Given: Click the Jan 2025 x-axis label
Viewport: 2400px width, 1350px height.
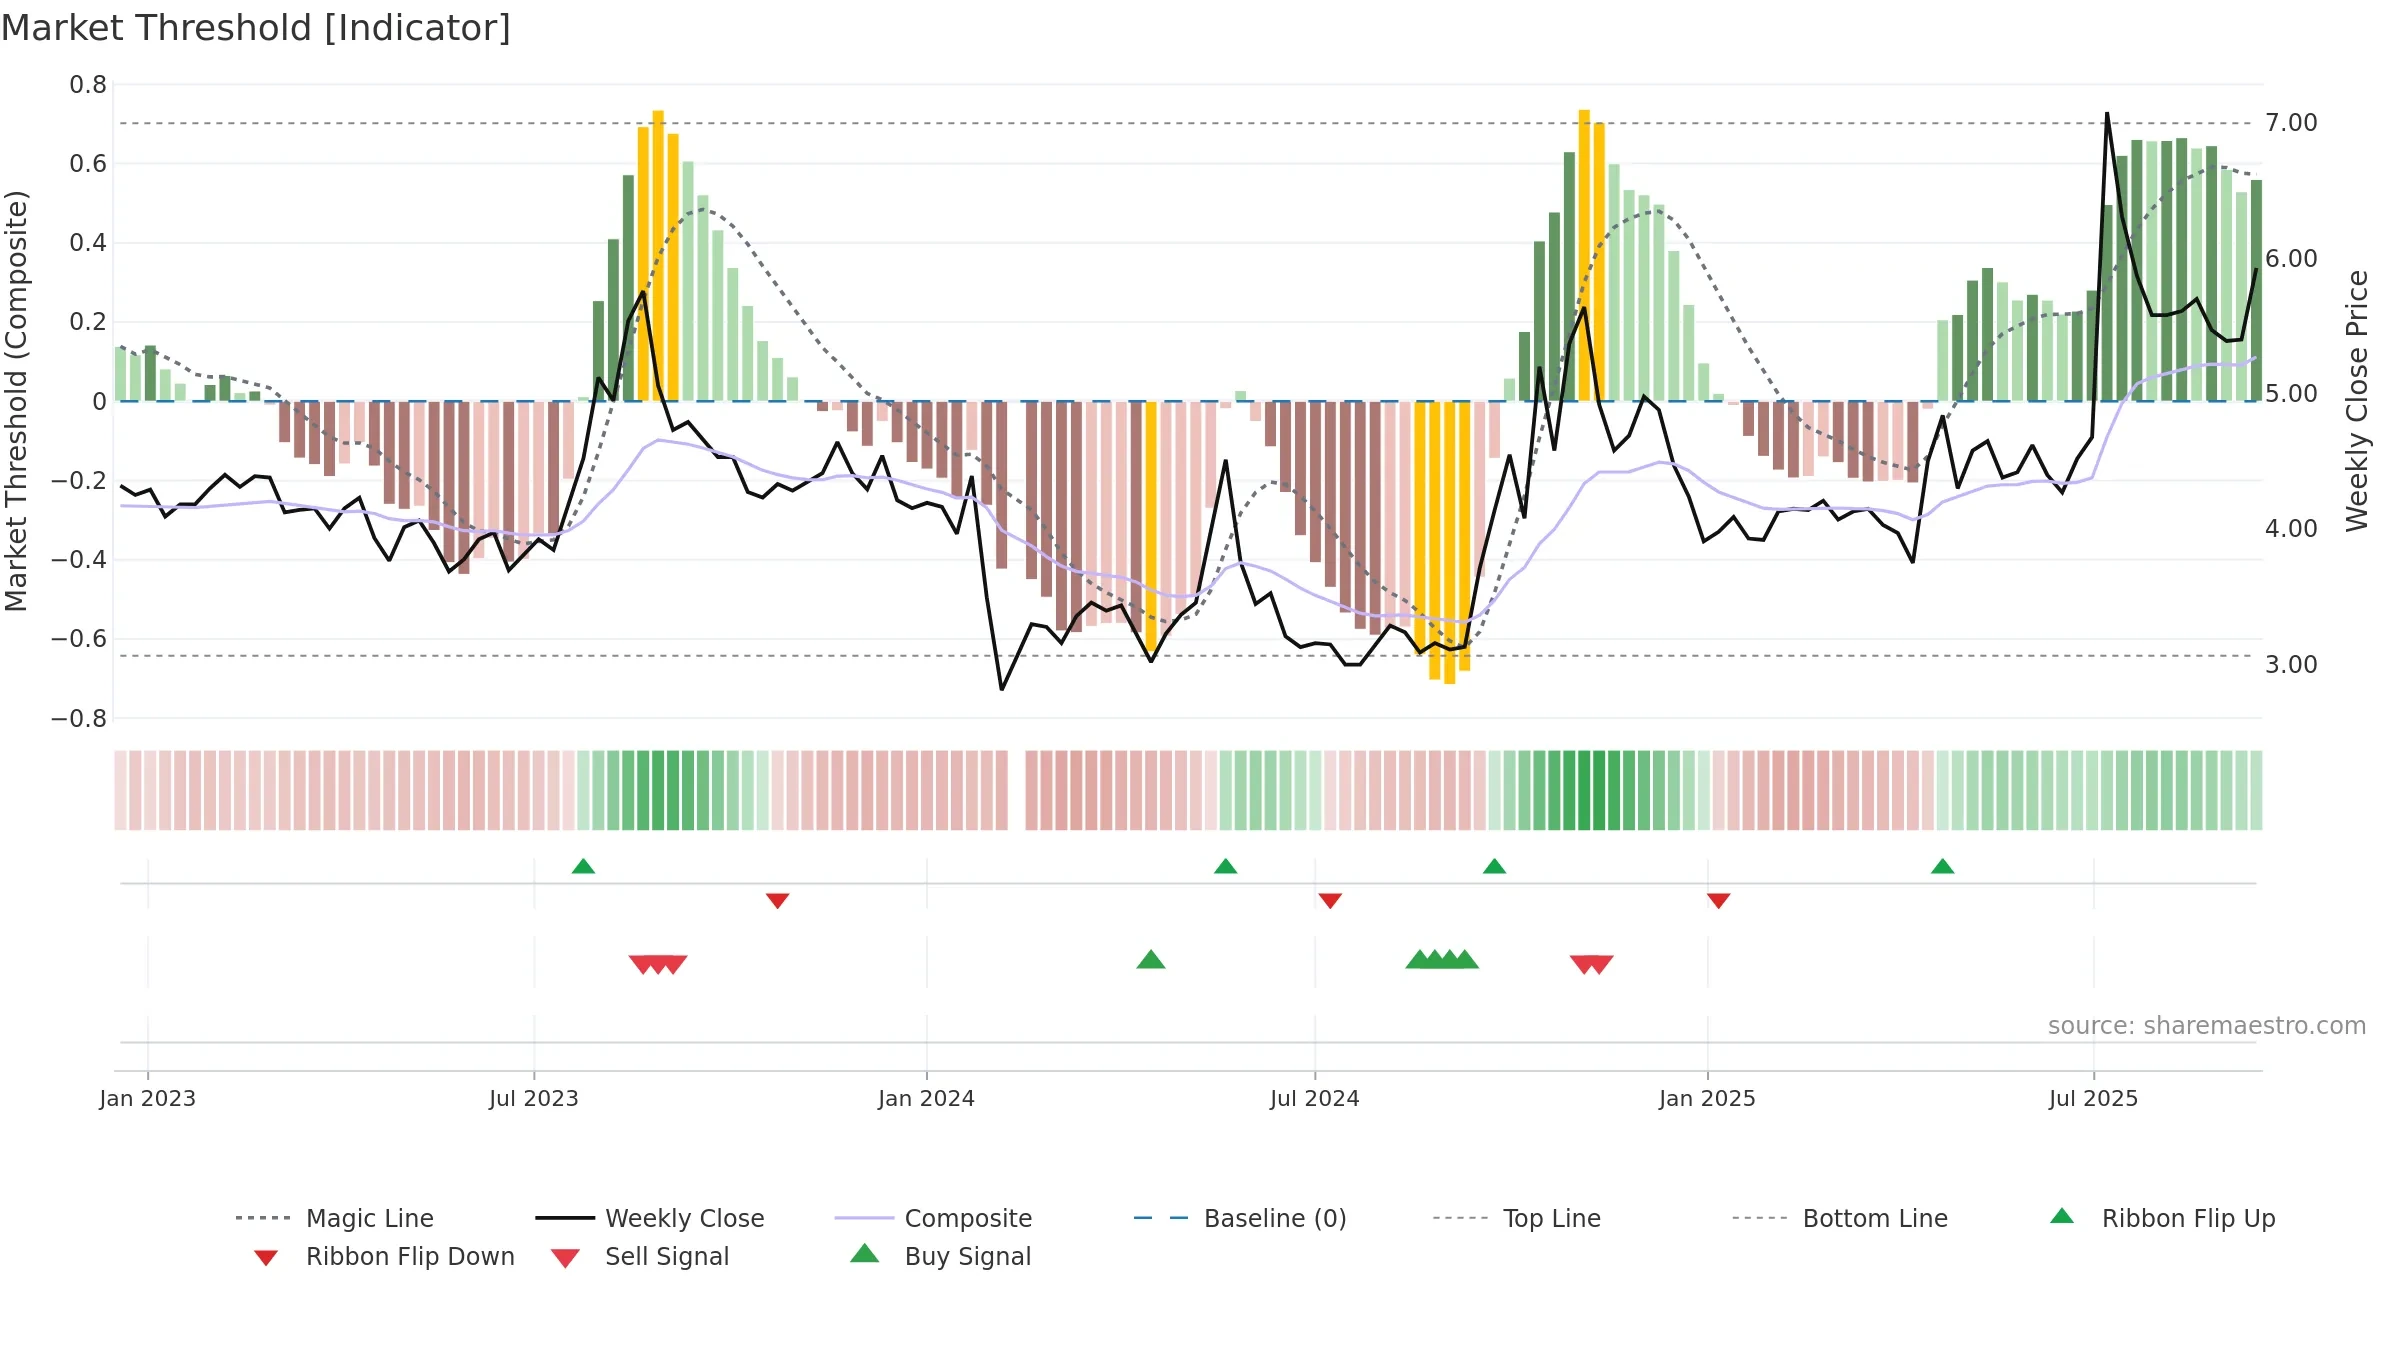Looking at the screenshot, I should (1707, 1098).
